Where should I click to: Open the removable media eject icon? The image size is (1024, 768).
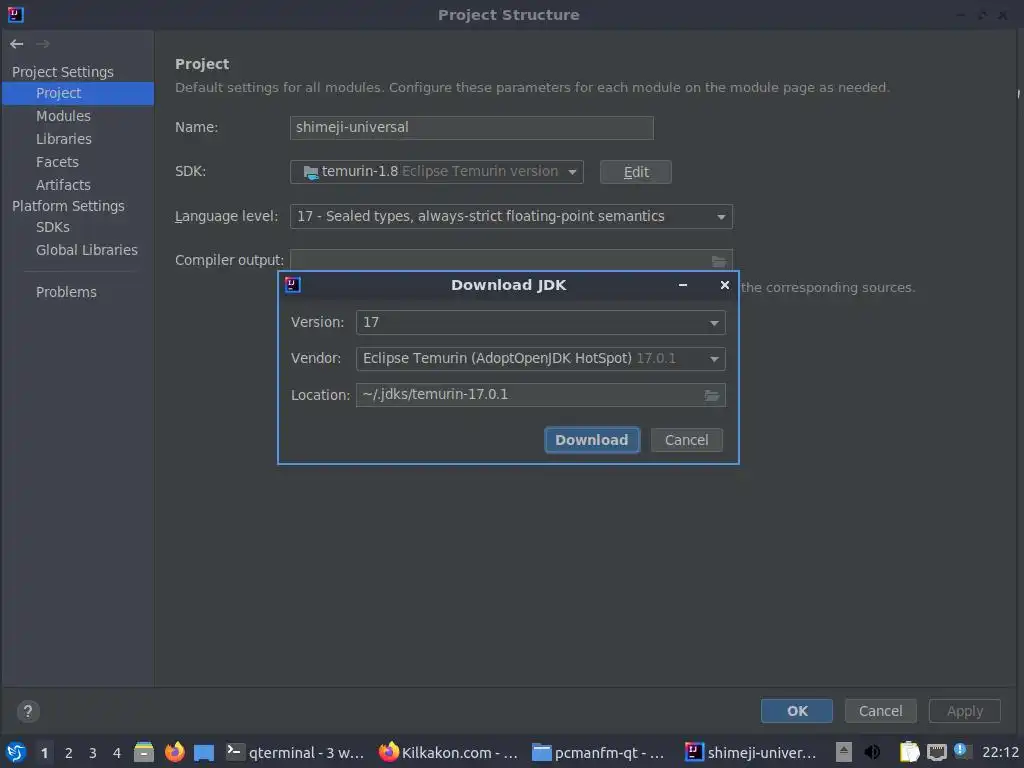point(844,752)
